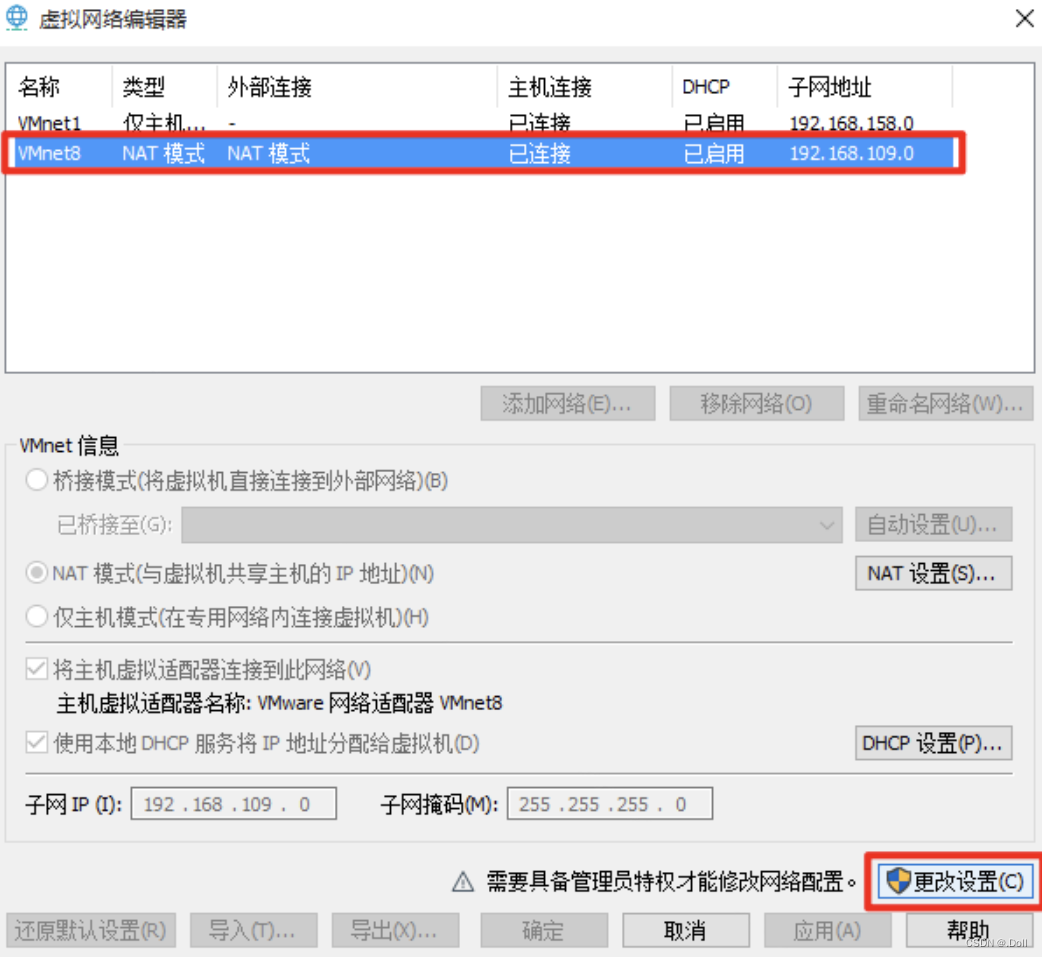The image size is (1042, 957).
Task: Click the 类型 column header
Action: tap(165, 86)
